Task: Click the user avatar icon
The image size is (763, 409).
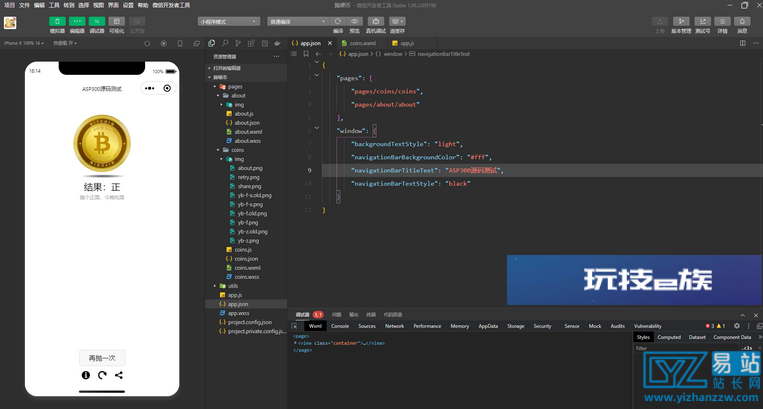Action: tap(10, 22)
